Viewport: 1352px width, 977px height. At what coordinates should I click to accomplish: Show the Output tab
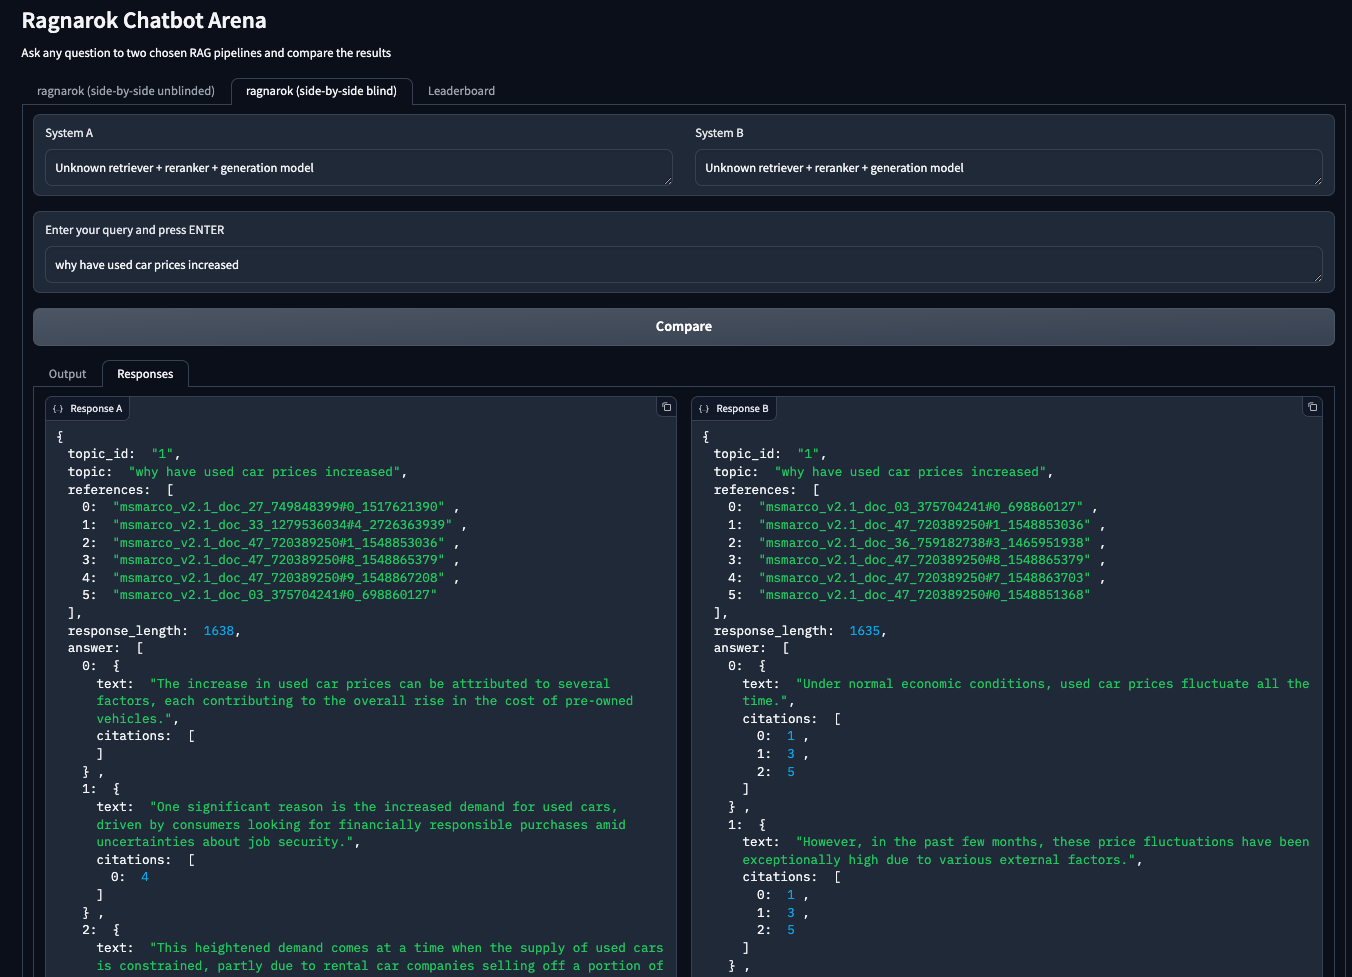(x=68, y=374)
